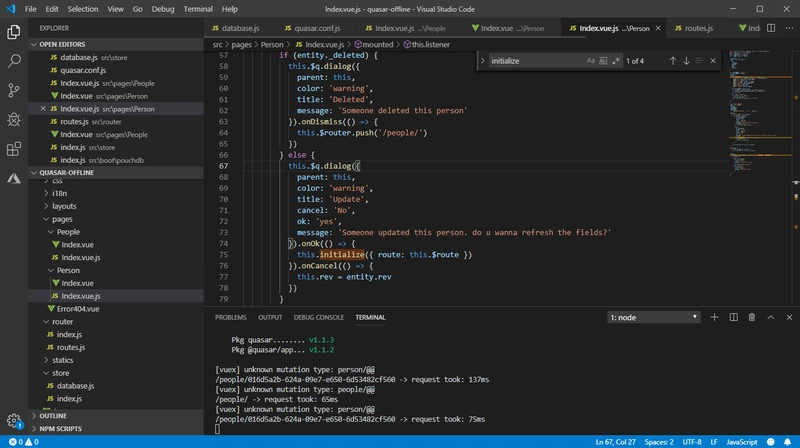
Task: Split the terminal pane
Action: pos(734,317)
